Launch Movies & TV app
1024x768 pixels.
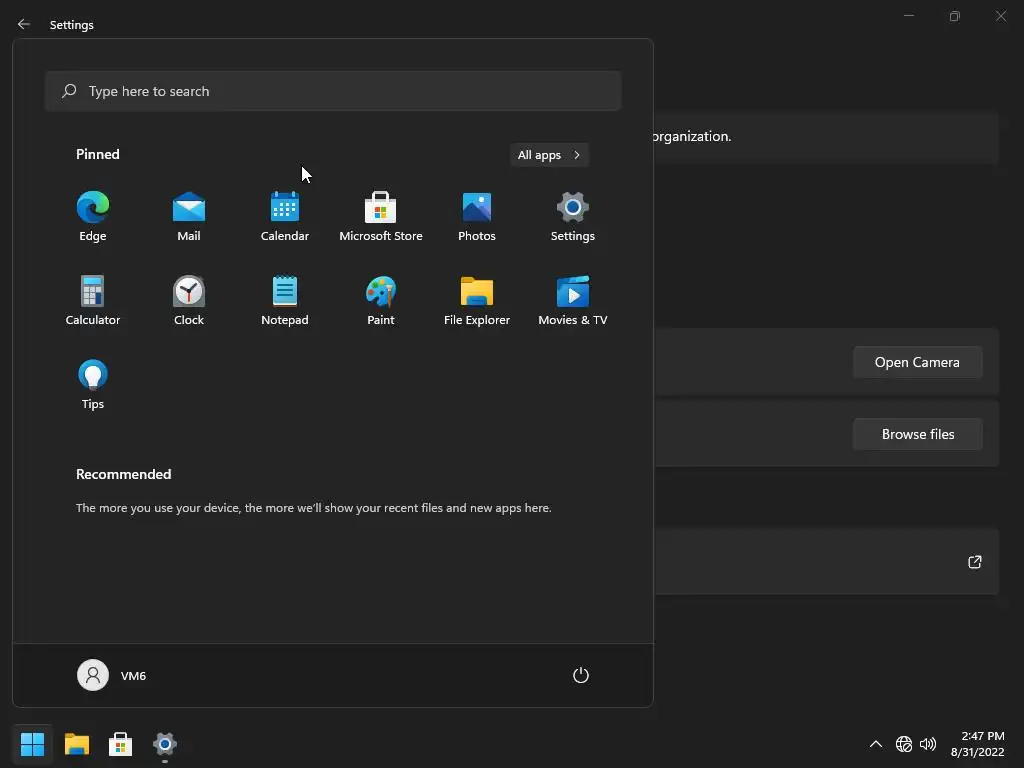point(573,300)
